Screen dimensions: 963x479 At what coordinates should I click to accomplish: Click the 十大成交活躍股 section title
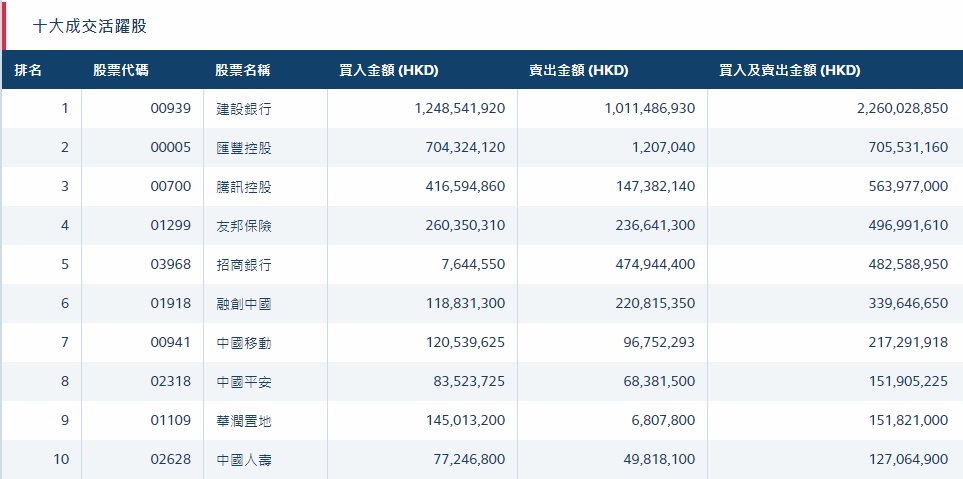(x=90, y=26)
